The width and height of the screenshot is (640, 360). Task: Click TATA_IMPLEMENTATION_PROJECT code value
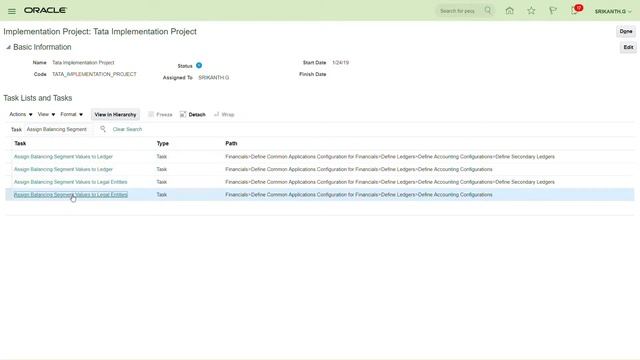(94, 74)
